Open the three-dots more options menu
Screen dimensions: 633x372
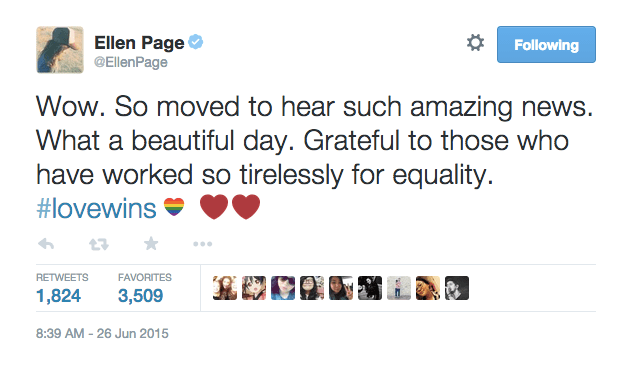point(203,244)
